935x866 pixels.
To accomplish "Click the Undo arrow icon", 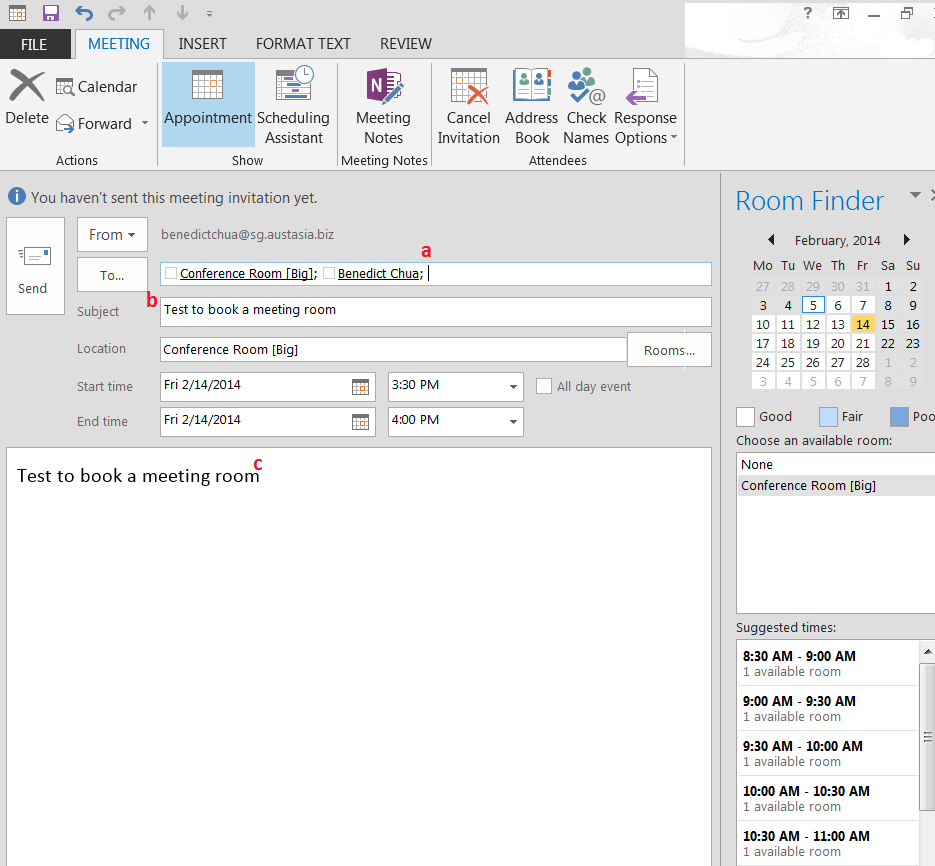I will tap(84, 13).
